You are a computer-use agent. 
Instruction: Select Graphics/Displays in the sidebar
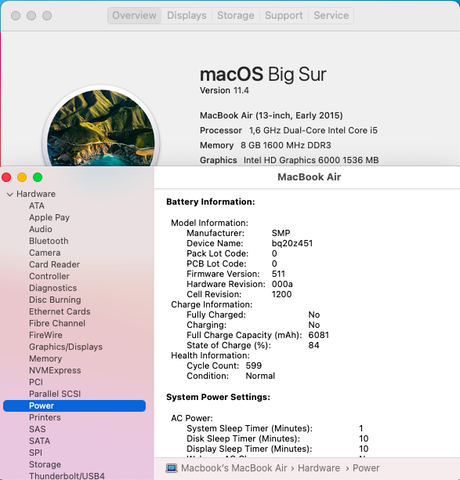point(66,347)
